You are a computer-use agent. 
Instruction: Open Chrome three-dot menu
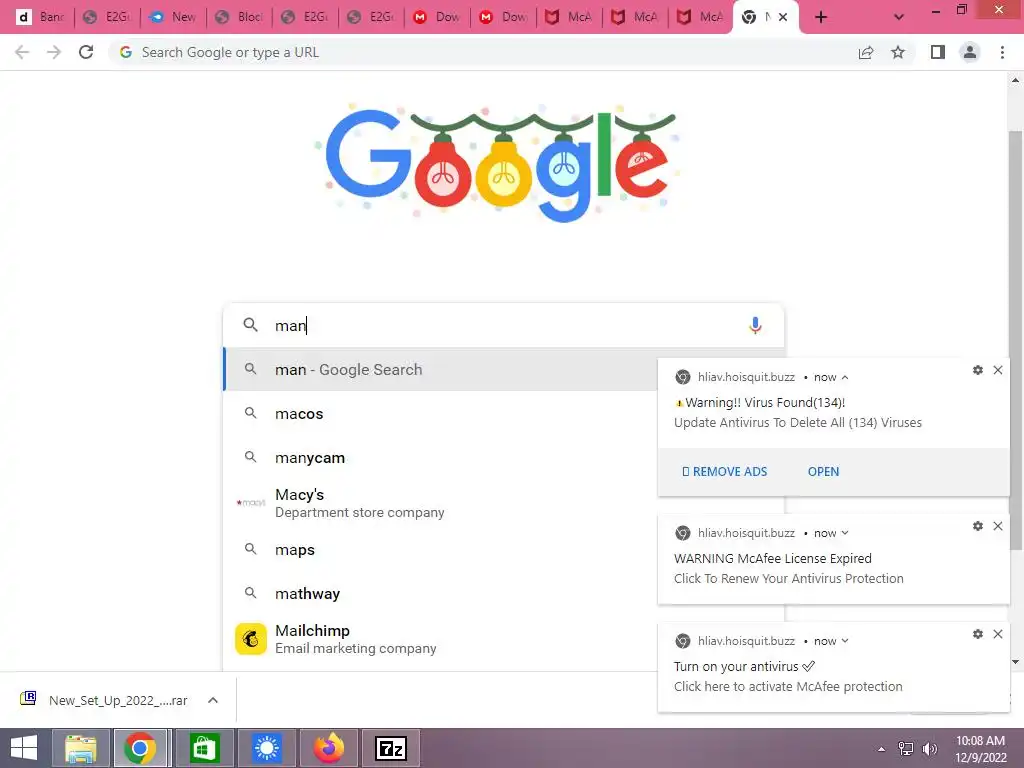[1002, 52]
